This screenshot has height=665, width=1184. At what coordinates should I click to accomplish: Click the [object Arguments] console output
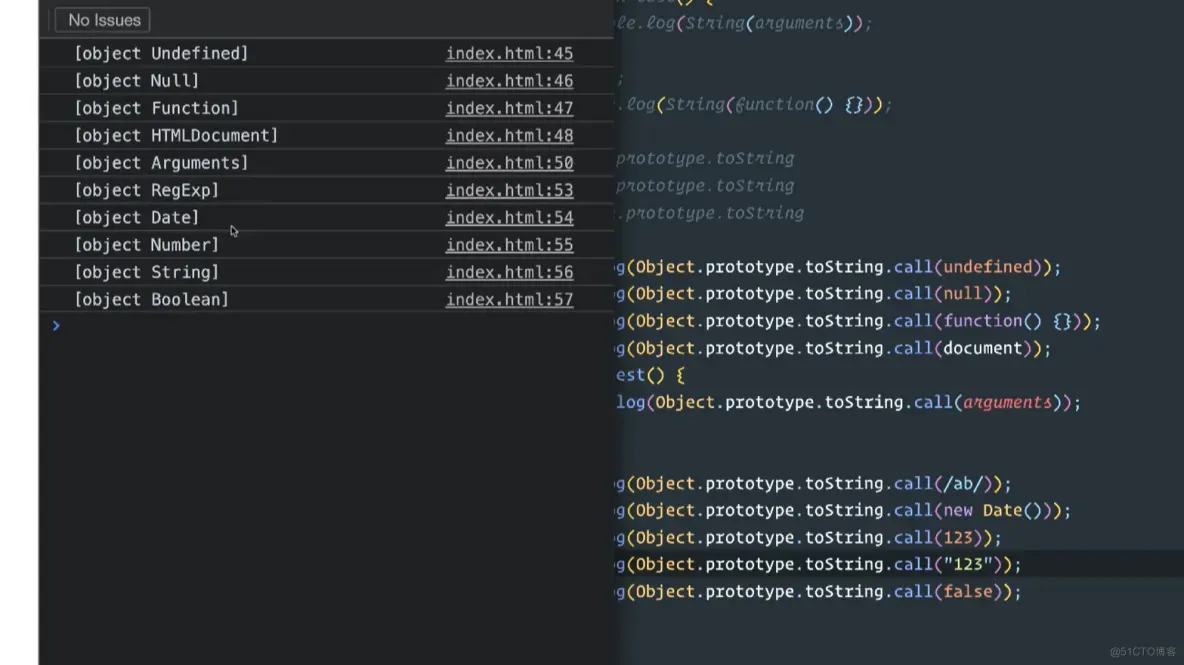tap(161, 163)
